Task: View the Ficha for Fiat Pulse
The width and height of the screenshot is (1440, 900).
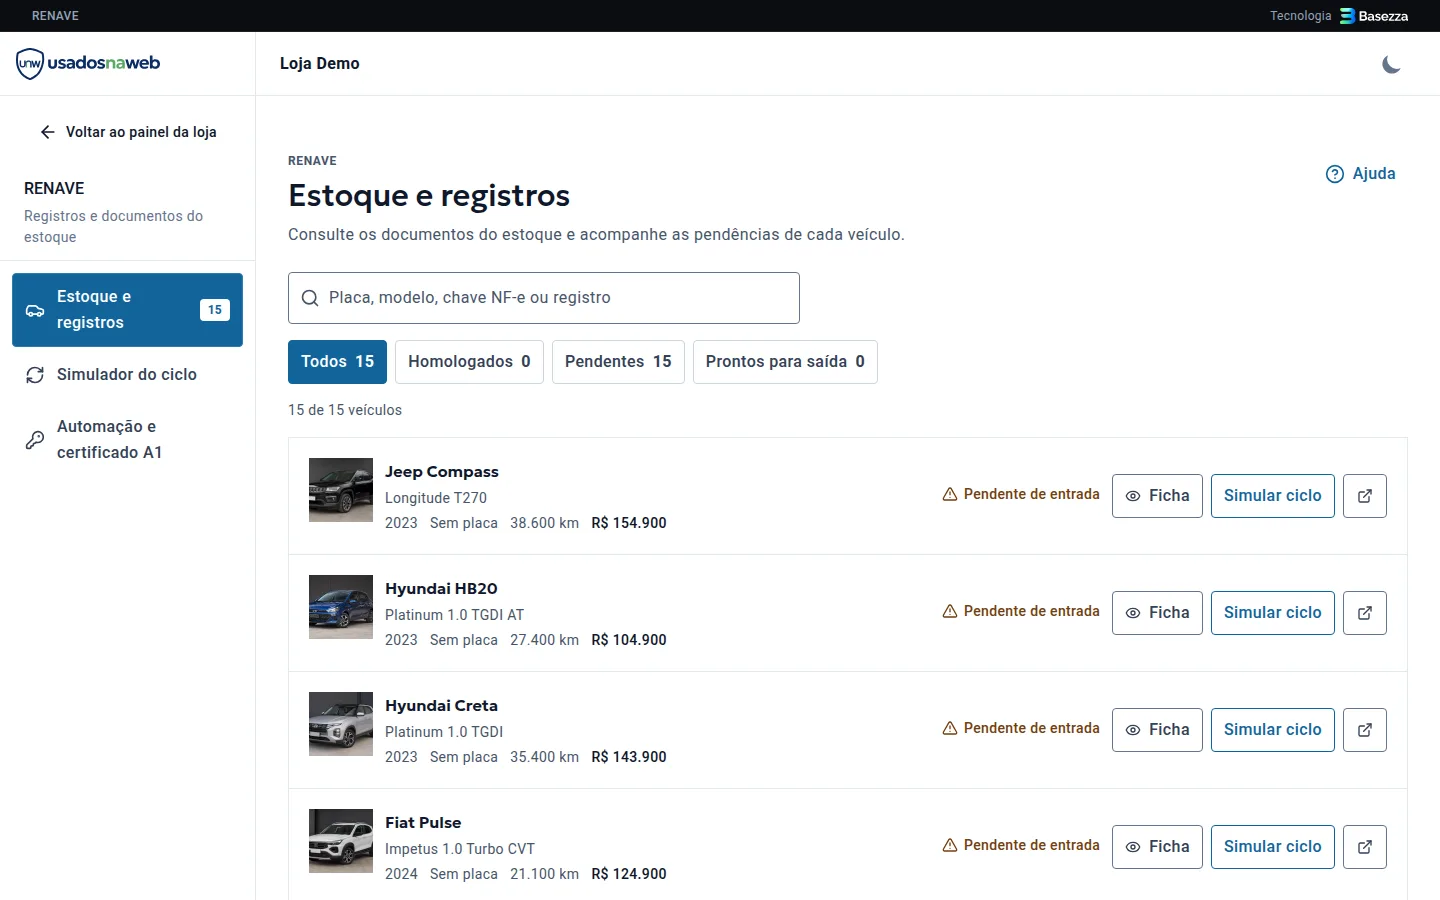Action: pyautogui.click(x=1157, y=847)
